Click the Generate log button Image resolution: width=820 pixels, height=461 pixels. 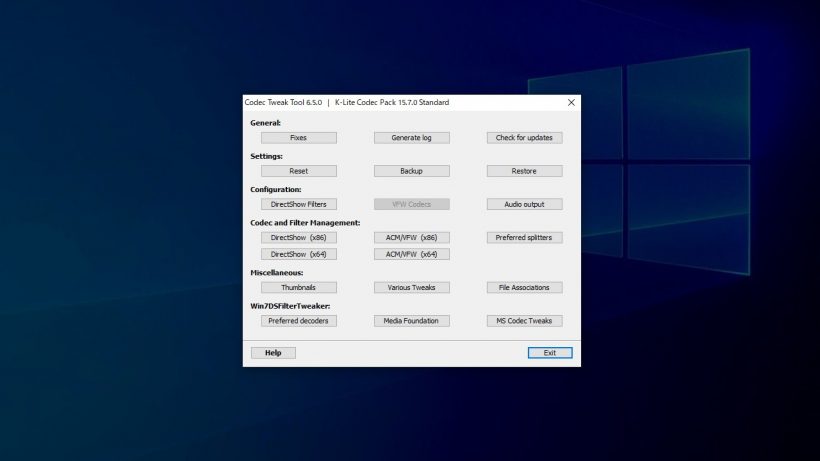point(412,138)
